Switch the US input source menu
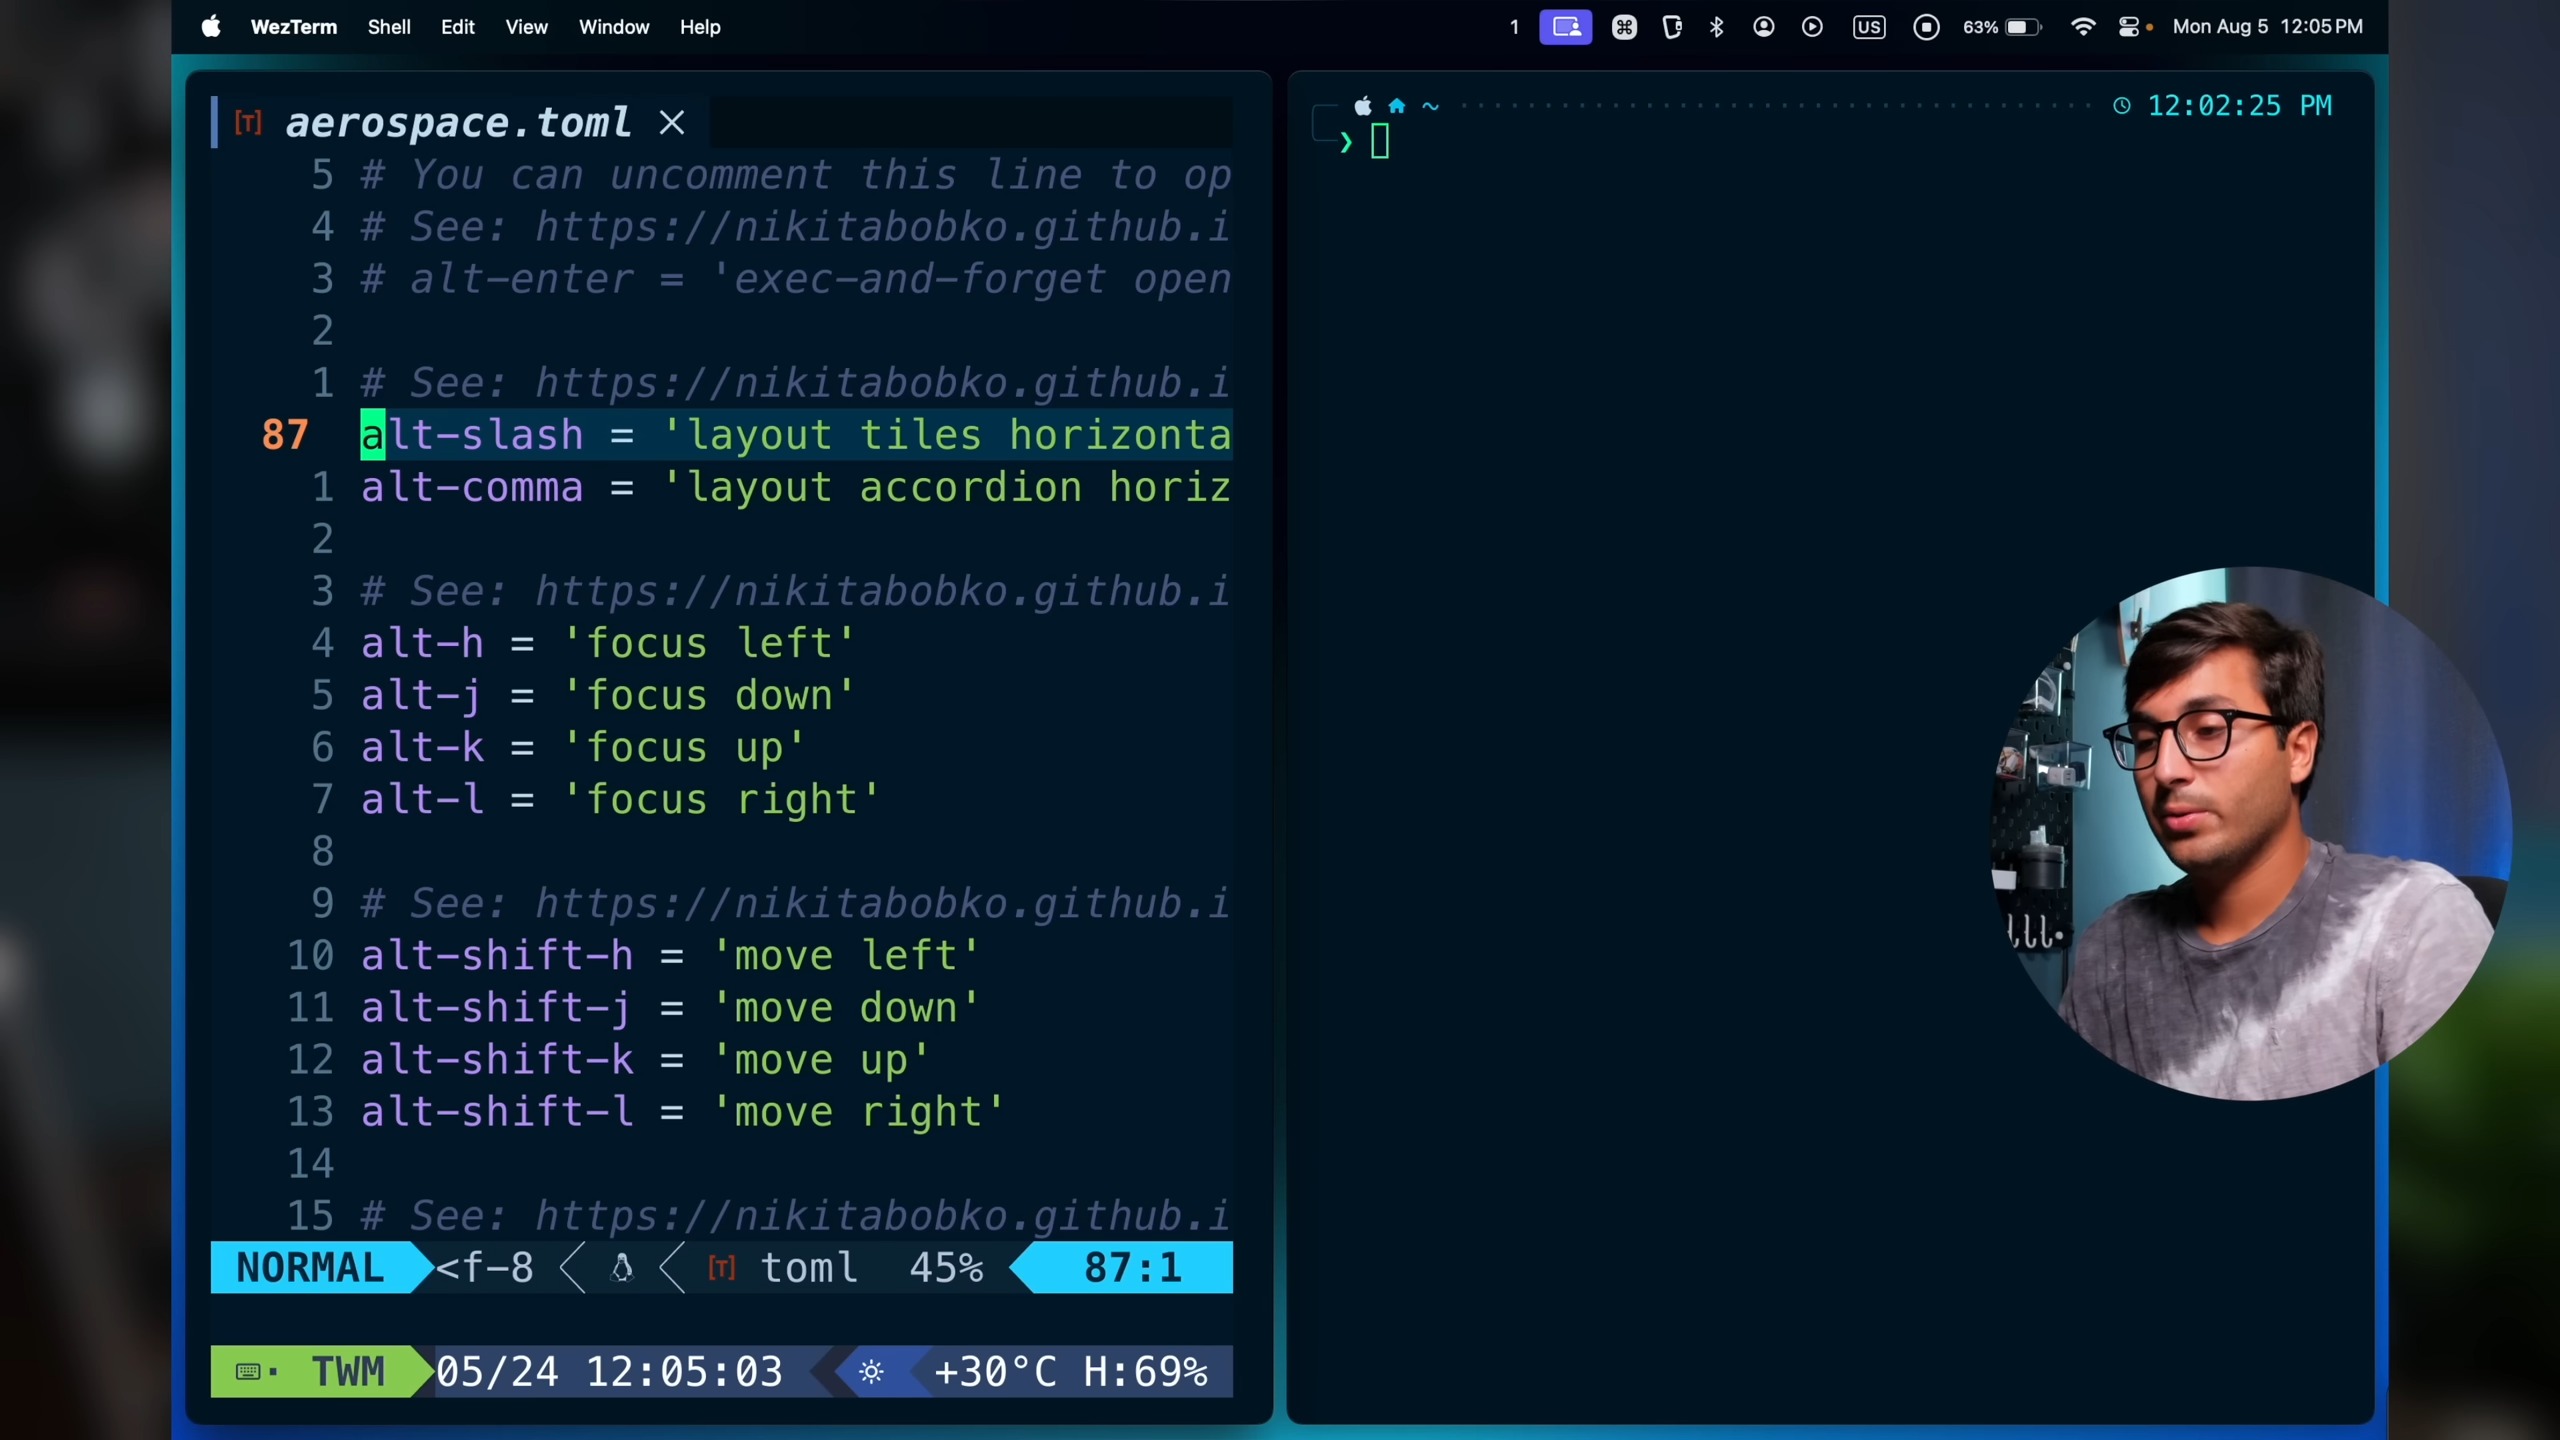Screen dimensions: 2560x1440 click(1868, 27)
